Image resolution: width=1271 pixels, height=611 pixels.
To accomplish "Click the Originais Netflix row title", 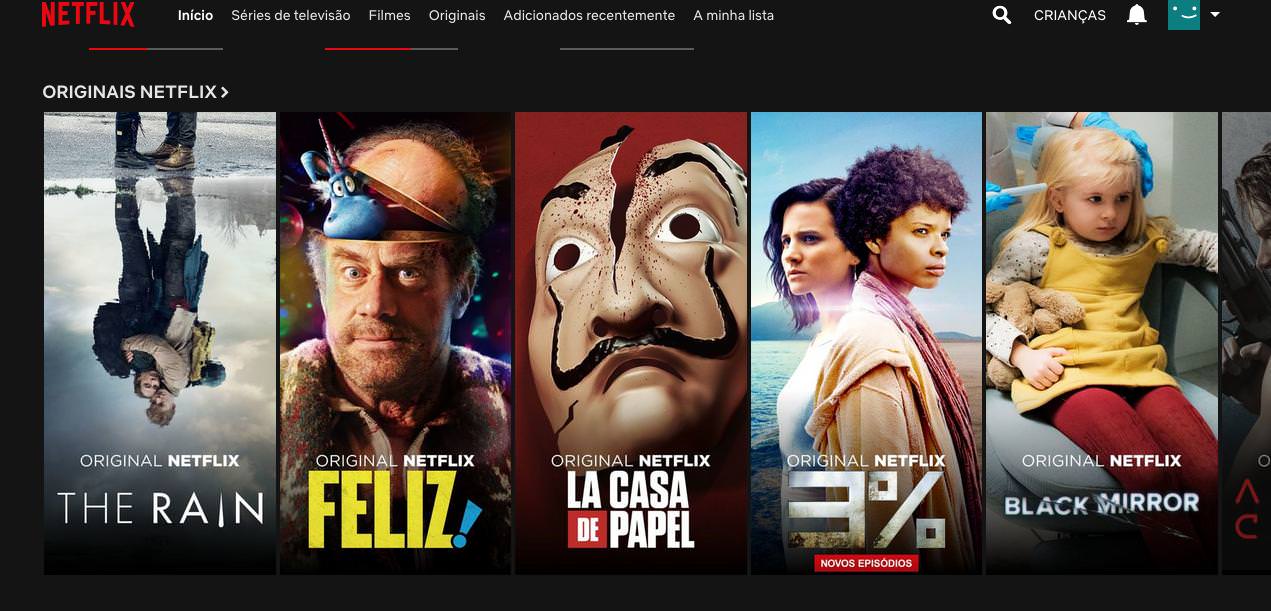I will [x=129, y=92].
